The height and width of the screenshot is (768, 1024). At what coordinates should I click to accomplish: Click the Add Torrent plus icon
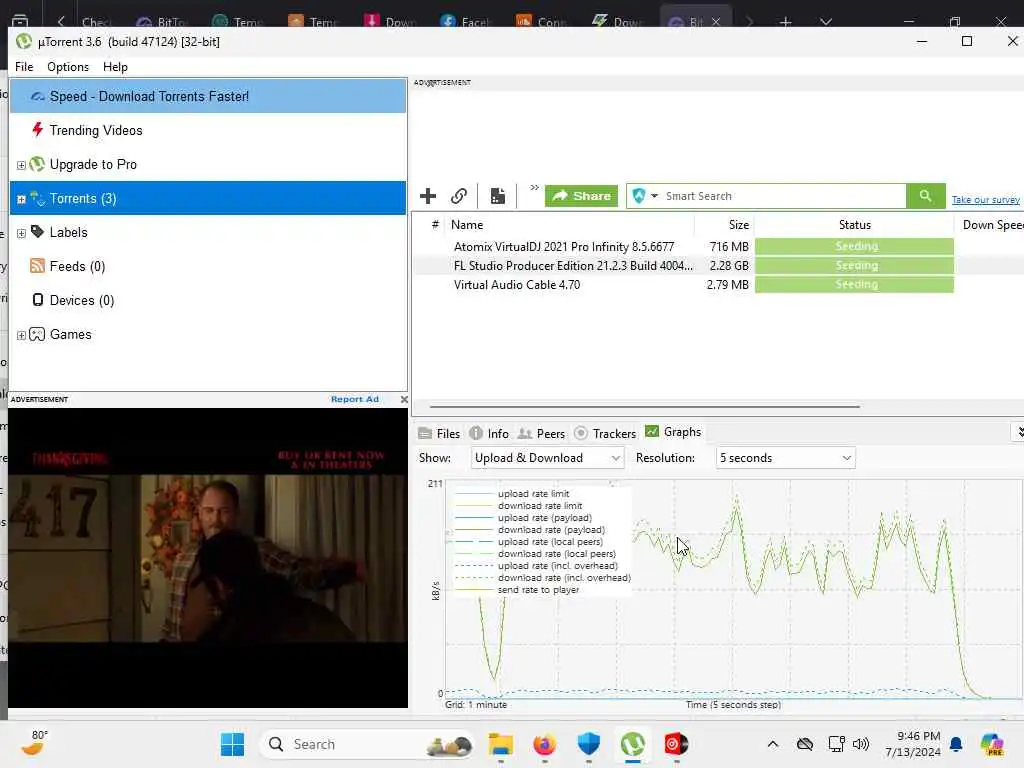428,196
